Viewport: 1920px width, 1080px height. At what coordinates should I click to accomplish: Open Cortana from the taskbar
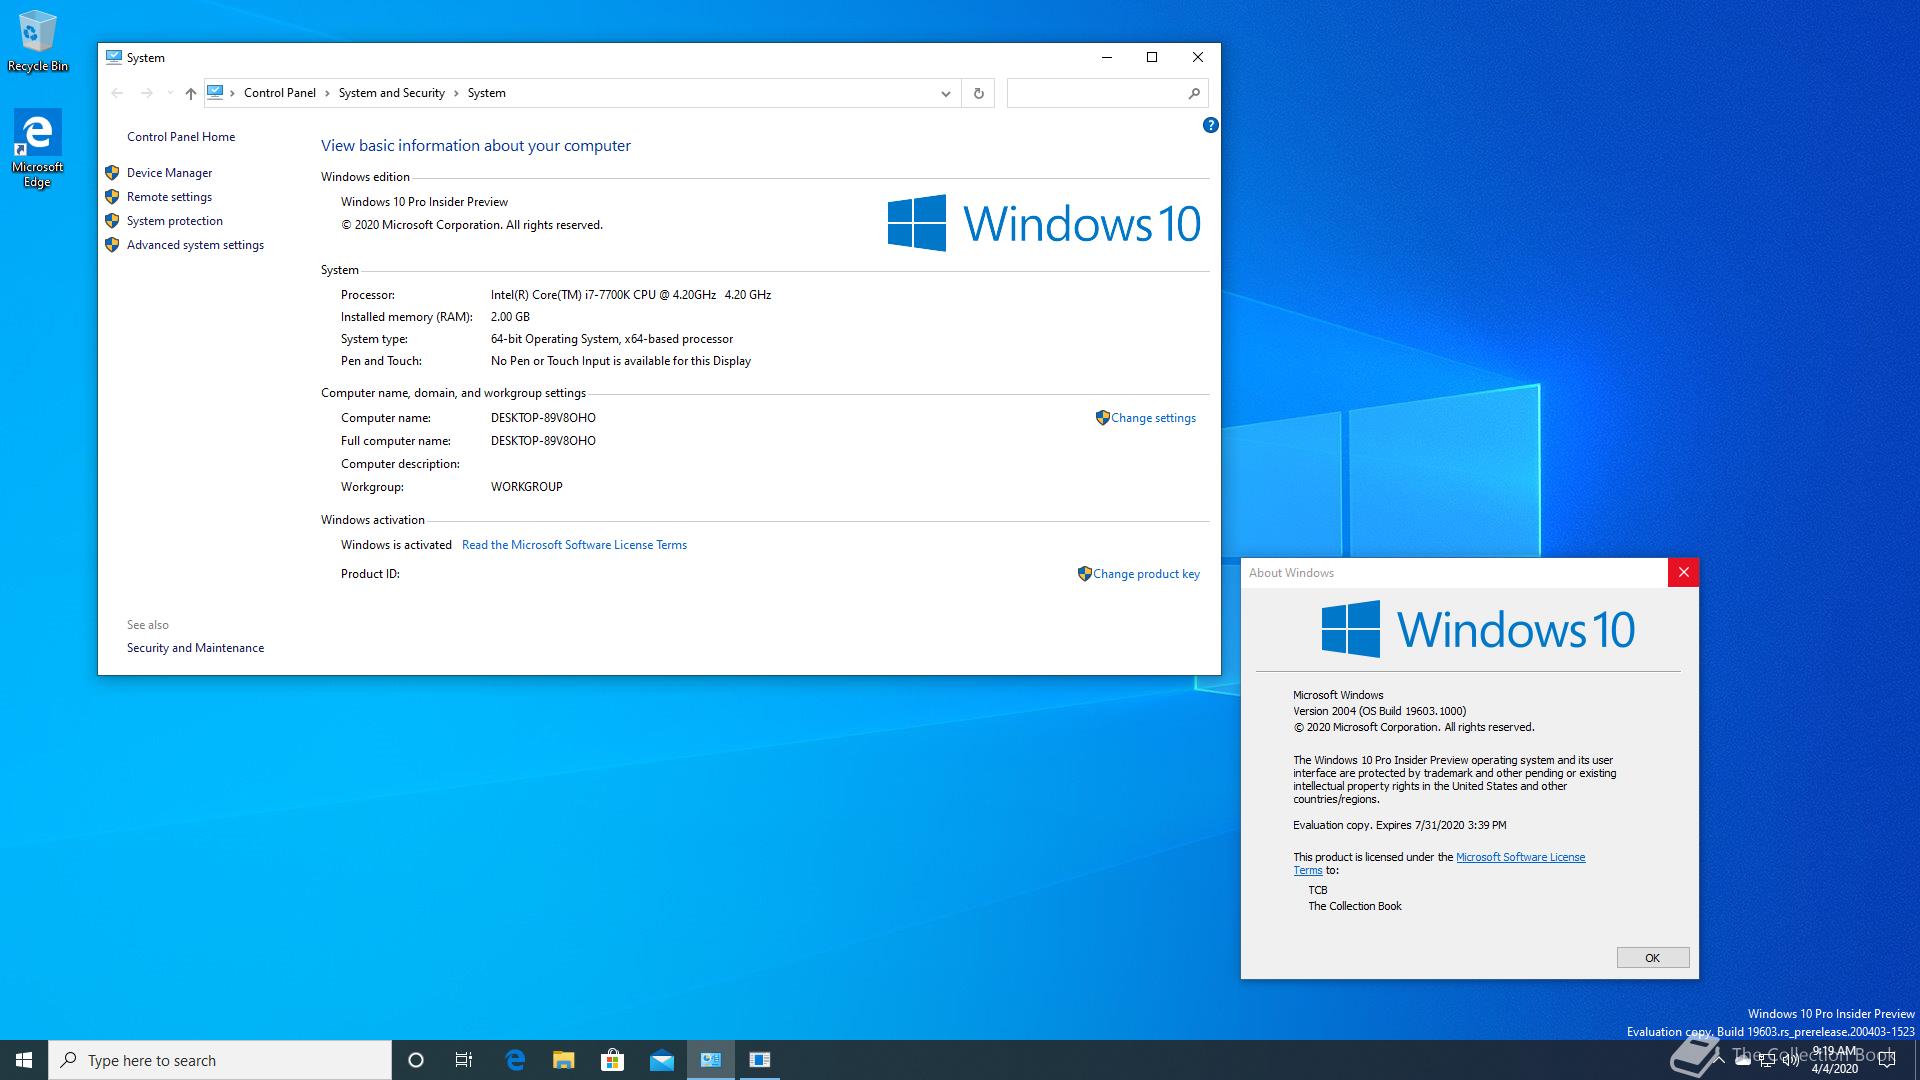point(416,1060)
